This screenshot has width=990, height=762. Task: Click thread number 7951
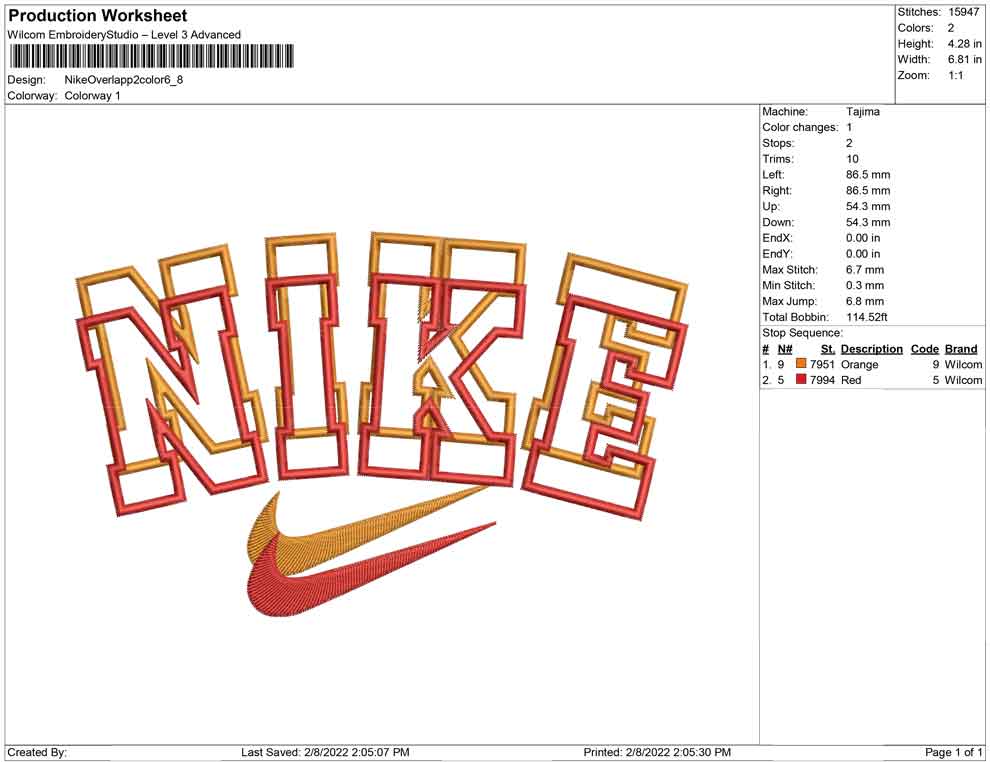tap(822, 364)
